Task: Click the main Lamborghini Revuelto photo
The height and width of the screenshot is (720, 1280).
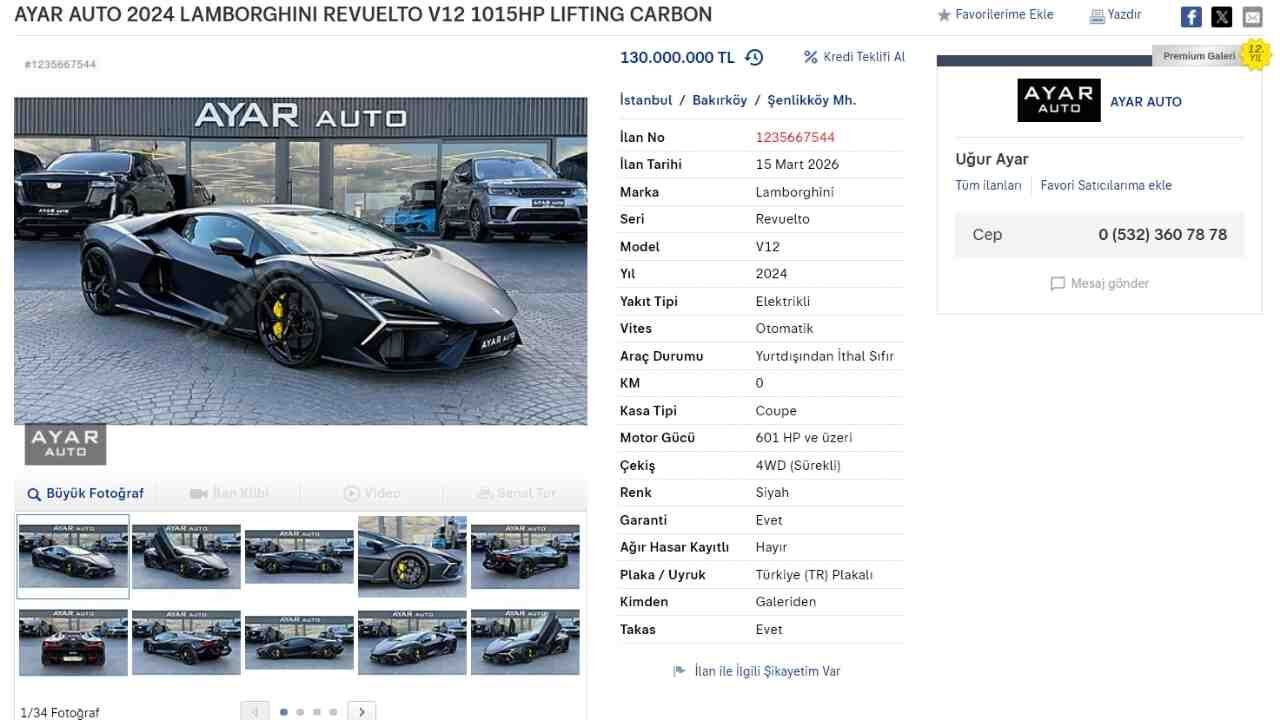Action: 301,261
